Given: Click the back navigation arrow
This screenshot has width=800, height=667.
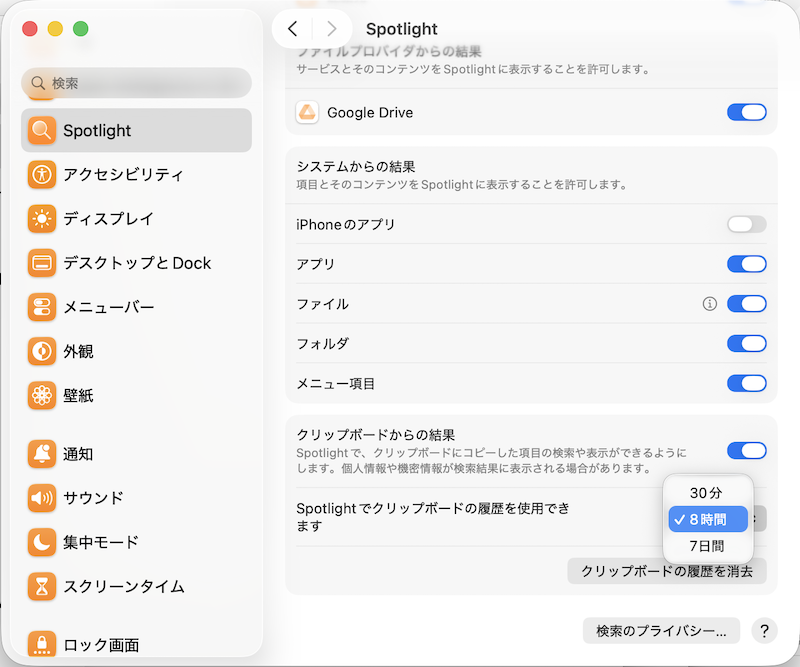Looking at the screenshot, I should 292,29.
